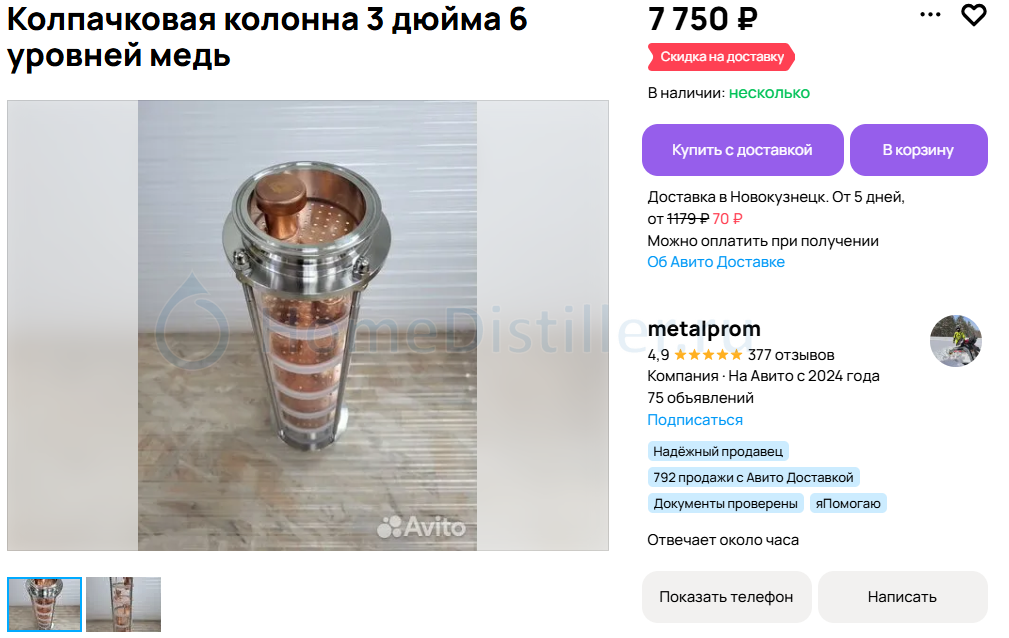The width and height of the screenshot is (1009, 638).
Task: Open the three-dot more options menu
Action: [x=930, y=14]
